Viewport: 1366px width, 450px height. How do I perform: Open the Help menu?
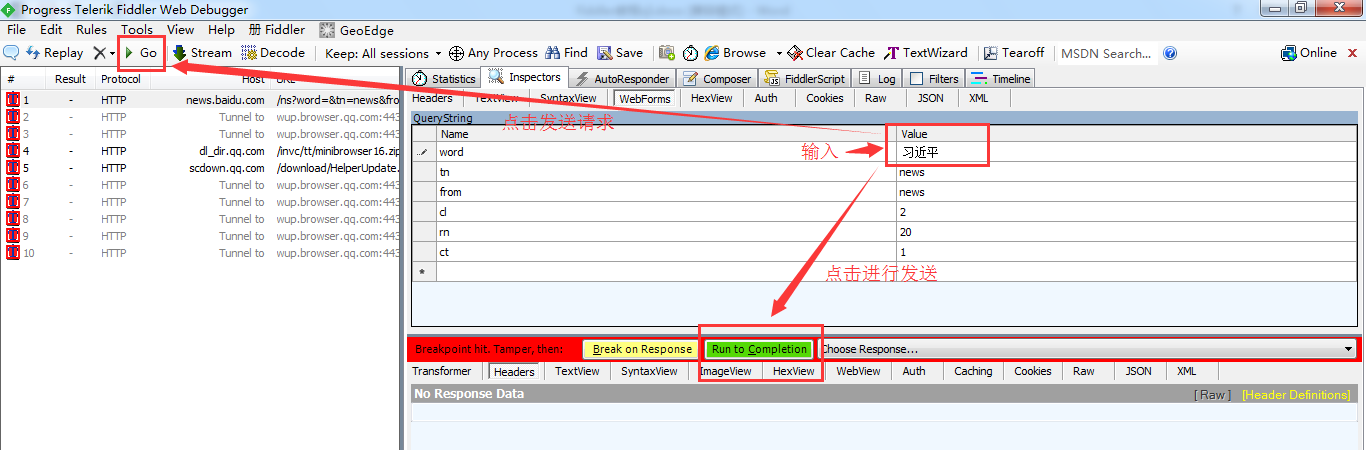221,30
